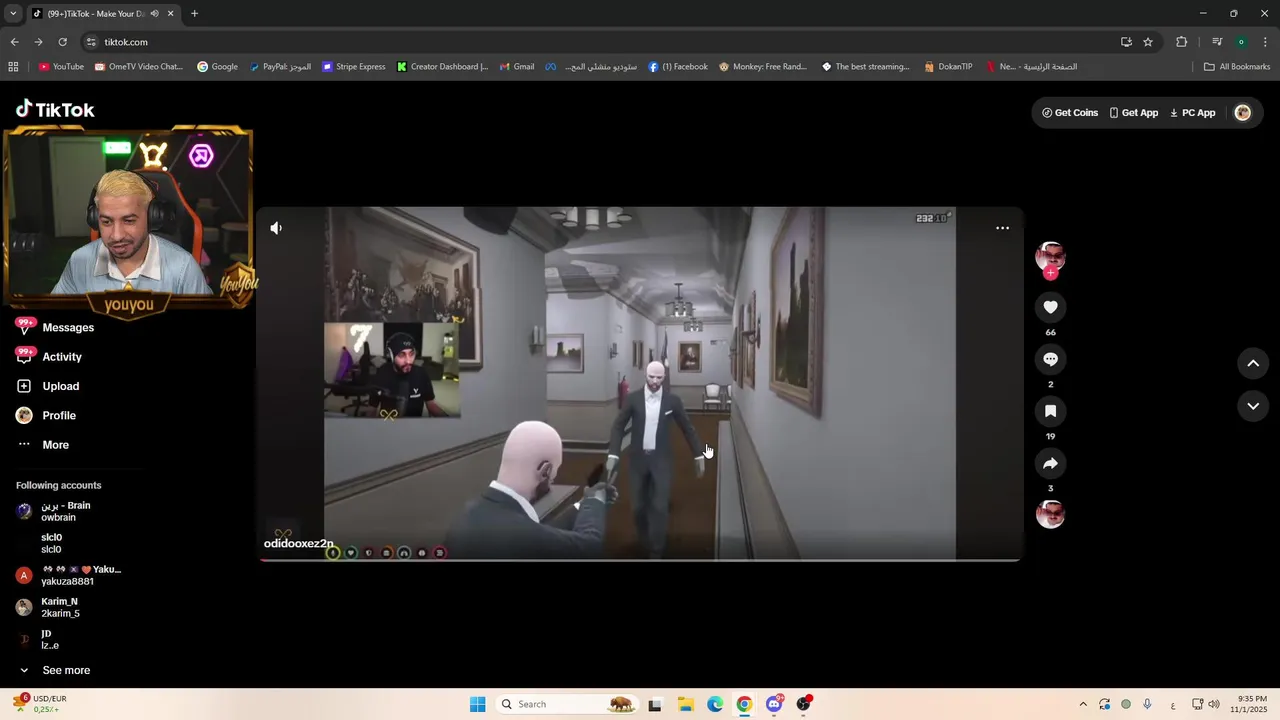Bookmark the video to favorites
Viewport: 1280px width, 720px height.
(1050, 411)
